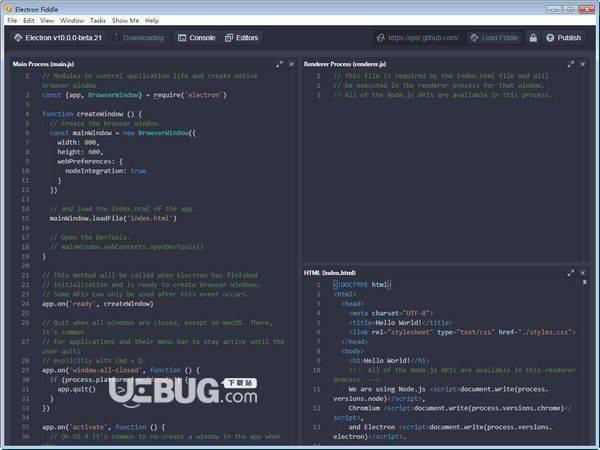Image resolution: width=600 pixels, height=450 pixels.
Task: Open the Window menu
Action: 72,20
